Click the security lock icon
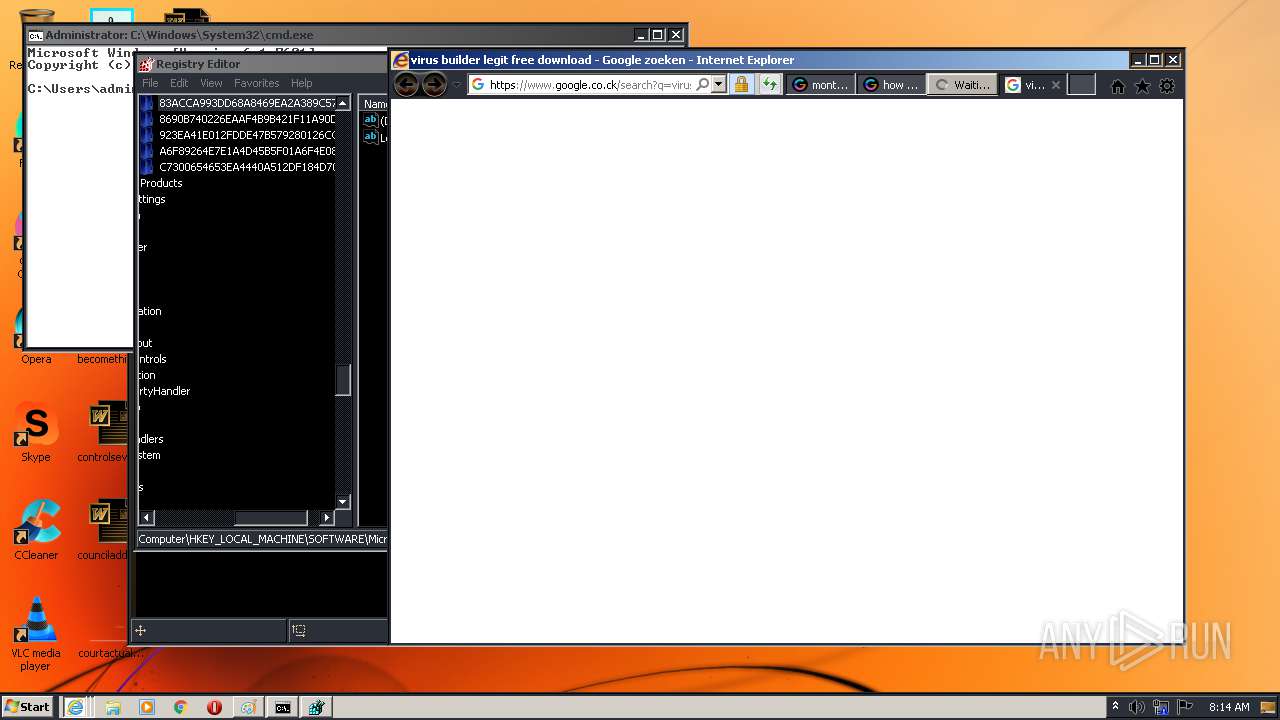 click(x=741, y=85)
